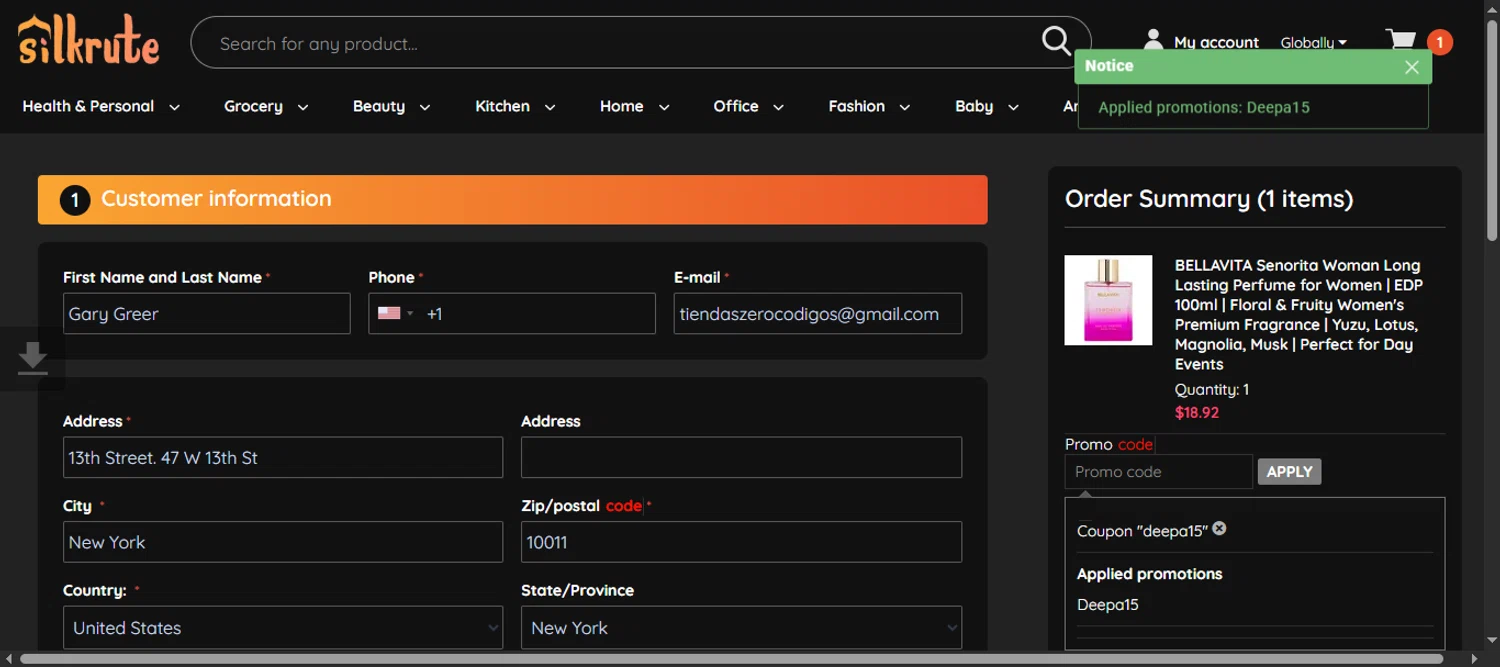The image size is (1500, 667).
Task: Click the City field
Action: pyautogui.click(x=283, y=542)
